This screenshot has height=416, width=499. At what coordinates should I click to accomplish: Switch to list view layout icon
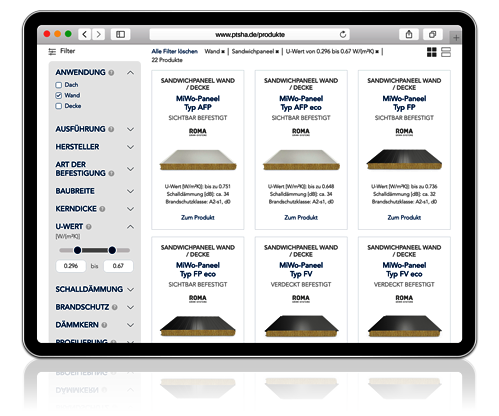pos(446,52)
